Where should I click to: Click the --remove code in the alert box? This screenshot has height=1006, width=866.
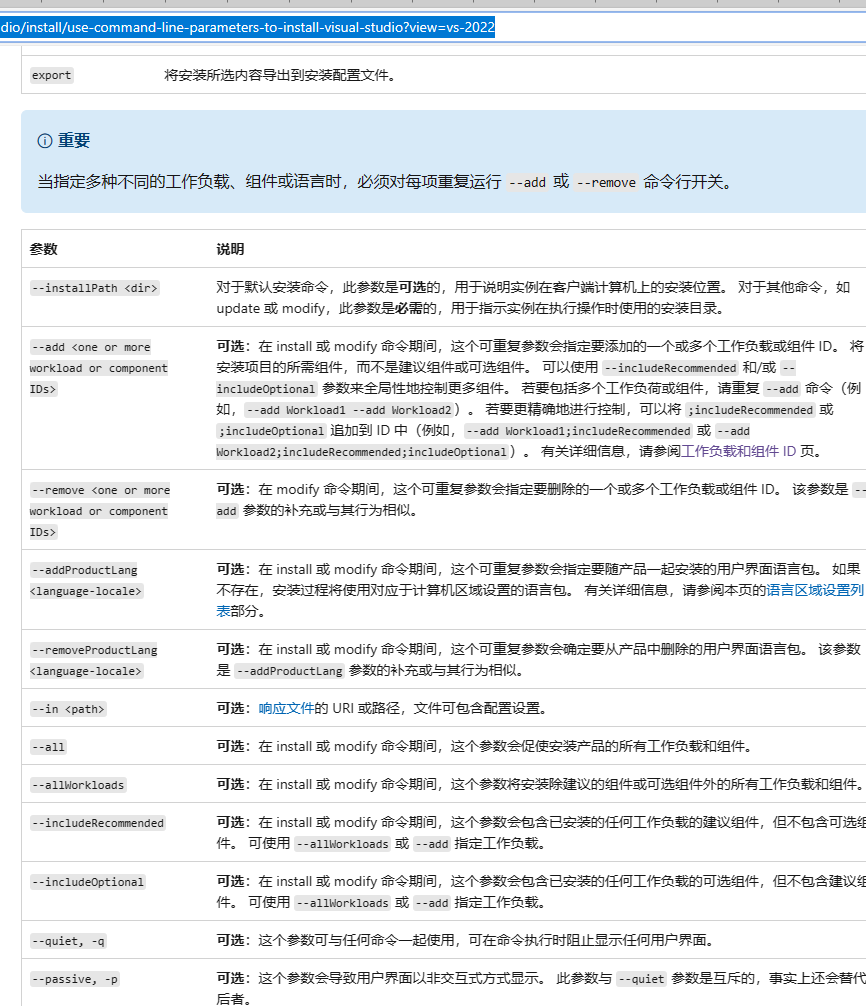pyautogui.click(x=606, y=183)
